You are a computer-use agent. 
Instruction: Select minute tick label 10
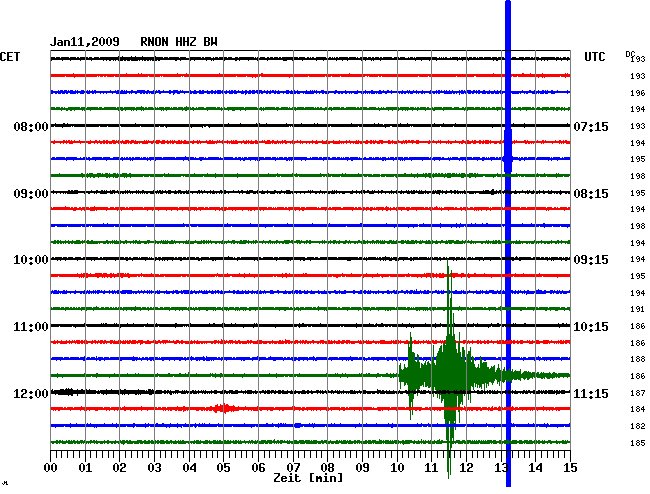tap(397, 468)
